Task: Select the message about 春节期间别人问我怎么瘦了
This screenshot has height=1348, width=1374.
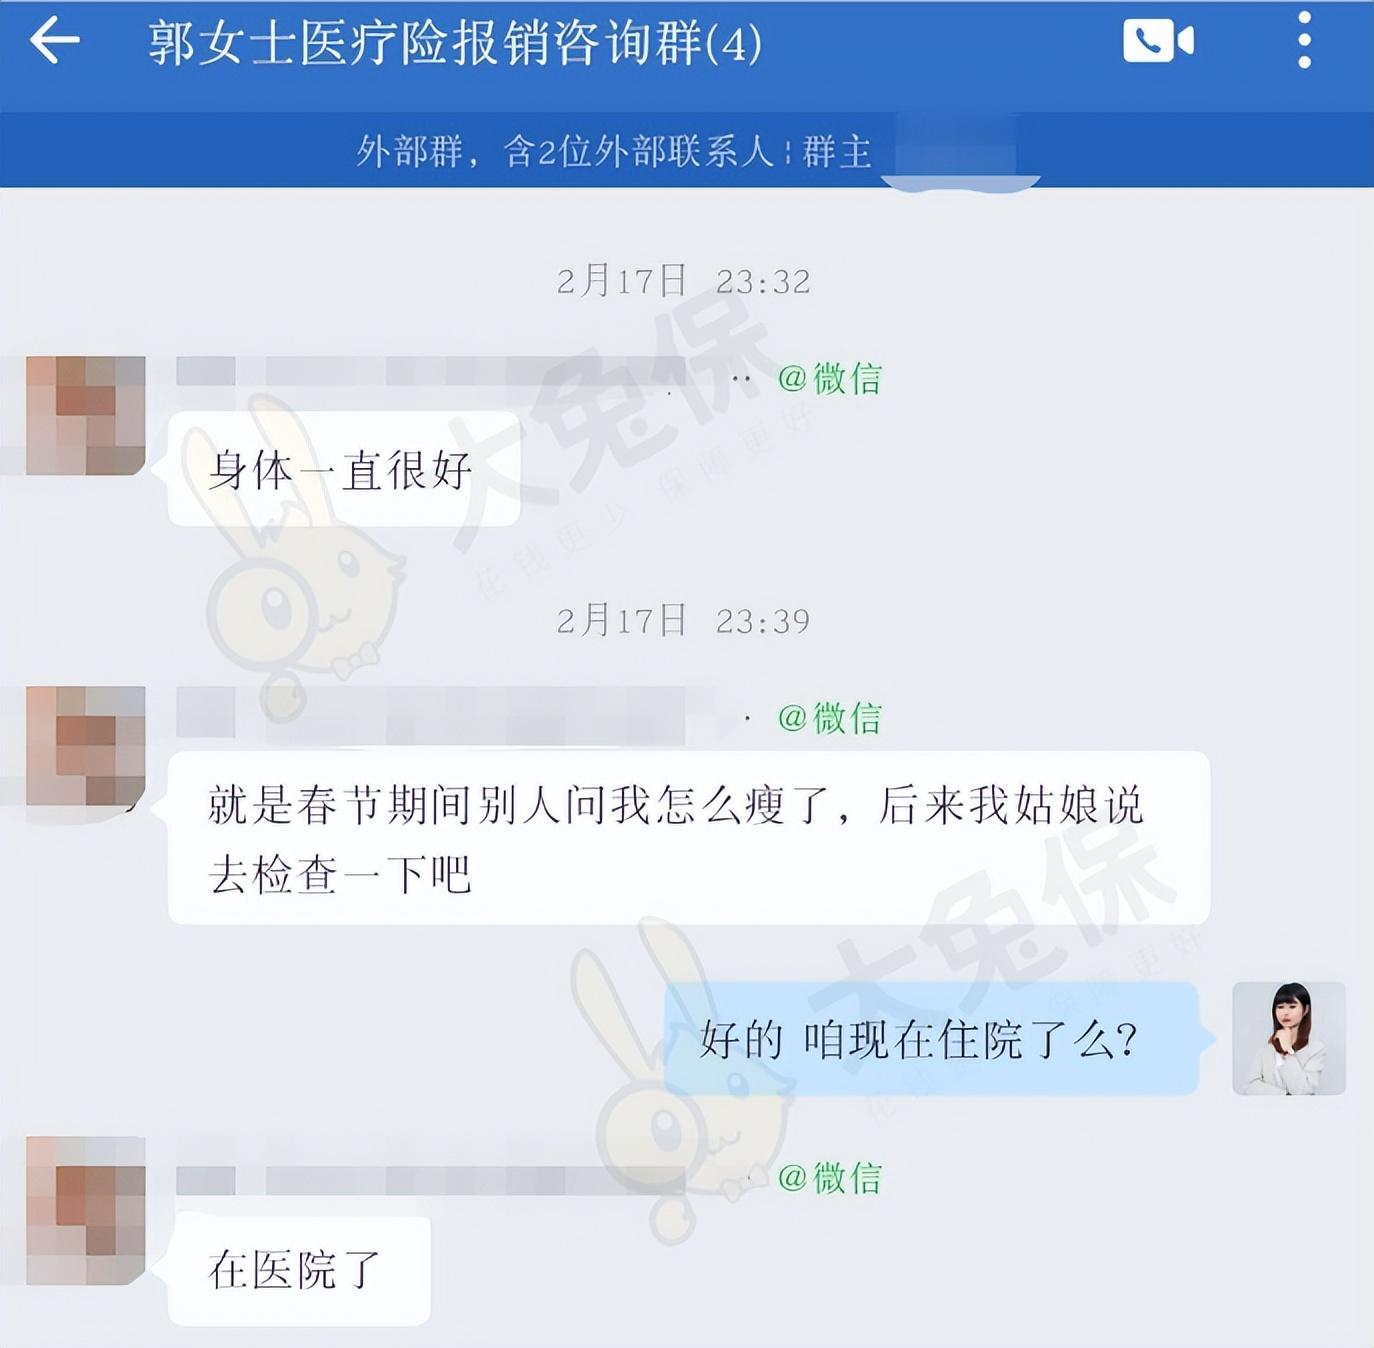Action: pyautogui.click(x=688, y=838)
